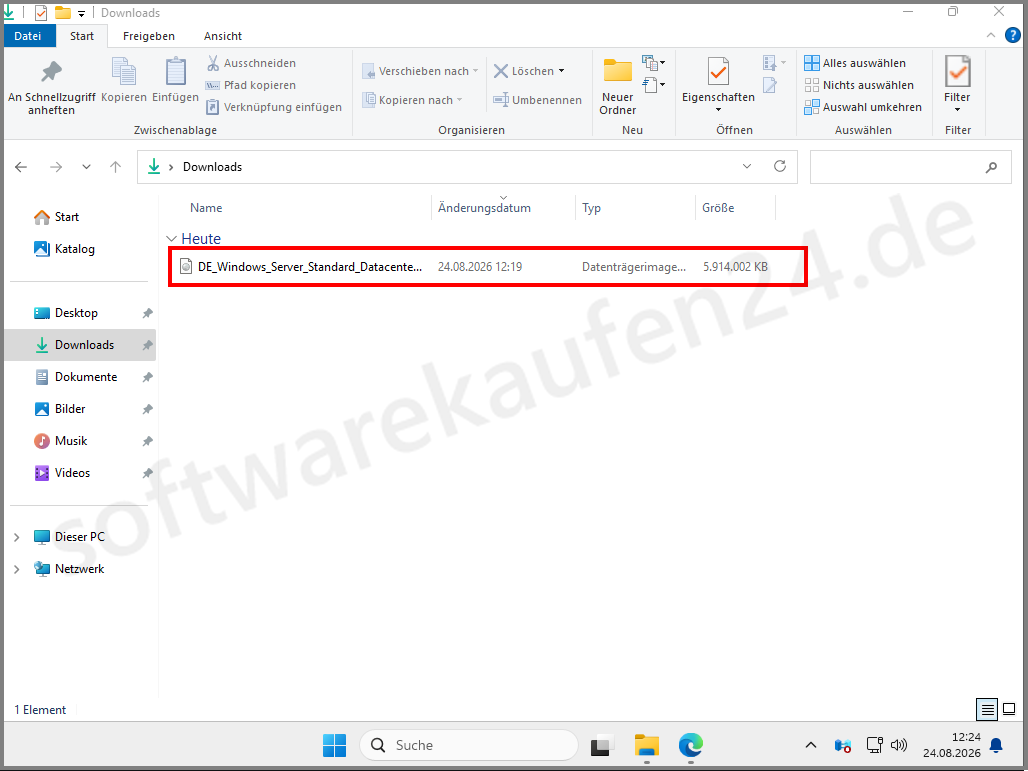Screen dimensions: 1028x771
Task: Click Verknüpfung einfügen command
Action: point(274,107)
